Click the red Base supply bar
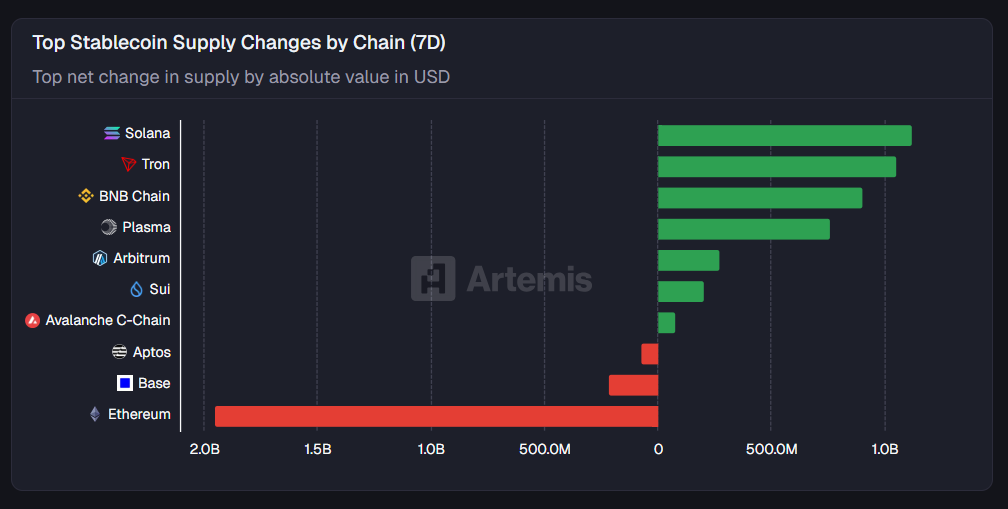Image resolution: width=1008 pixels, height=509 pixels. point(633,385)
